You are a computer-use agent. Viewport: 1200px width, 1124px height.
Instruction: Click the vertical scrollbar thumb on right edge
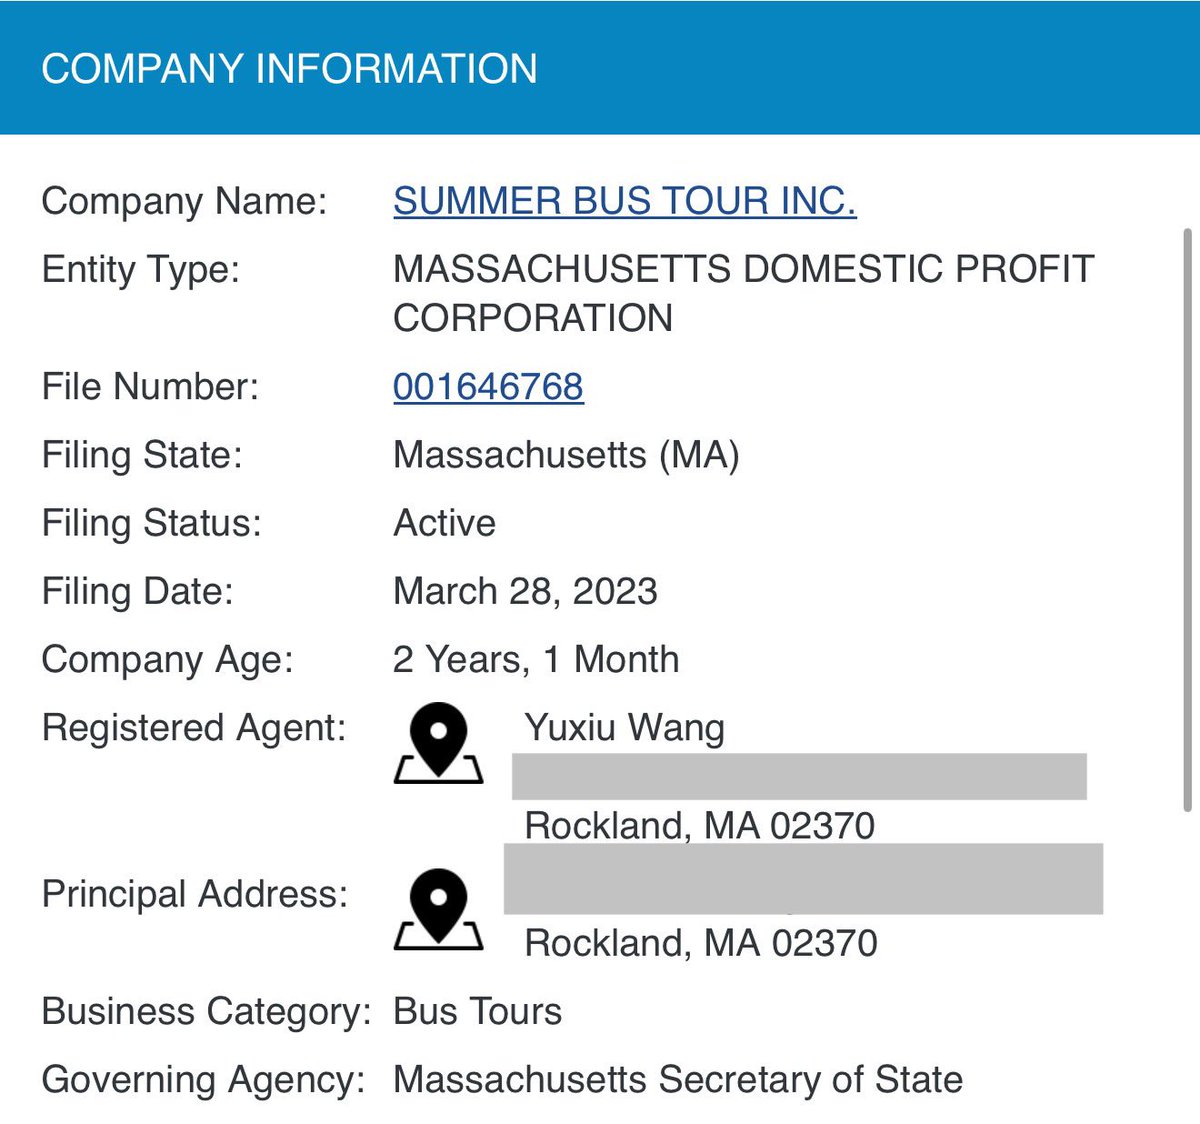pyautogui.click(x=1187, y=520)
